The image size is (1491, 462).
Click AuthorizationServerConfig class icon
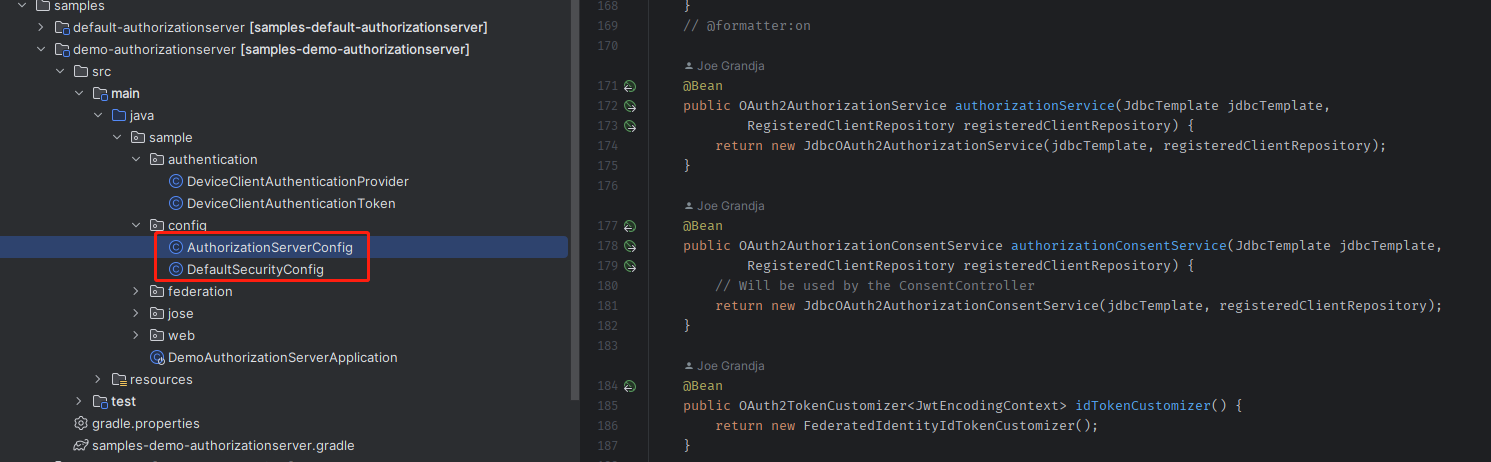point(176,247)
